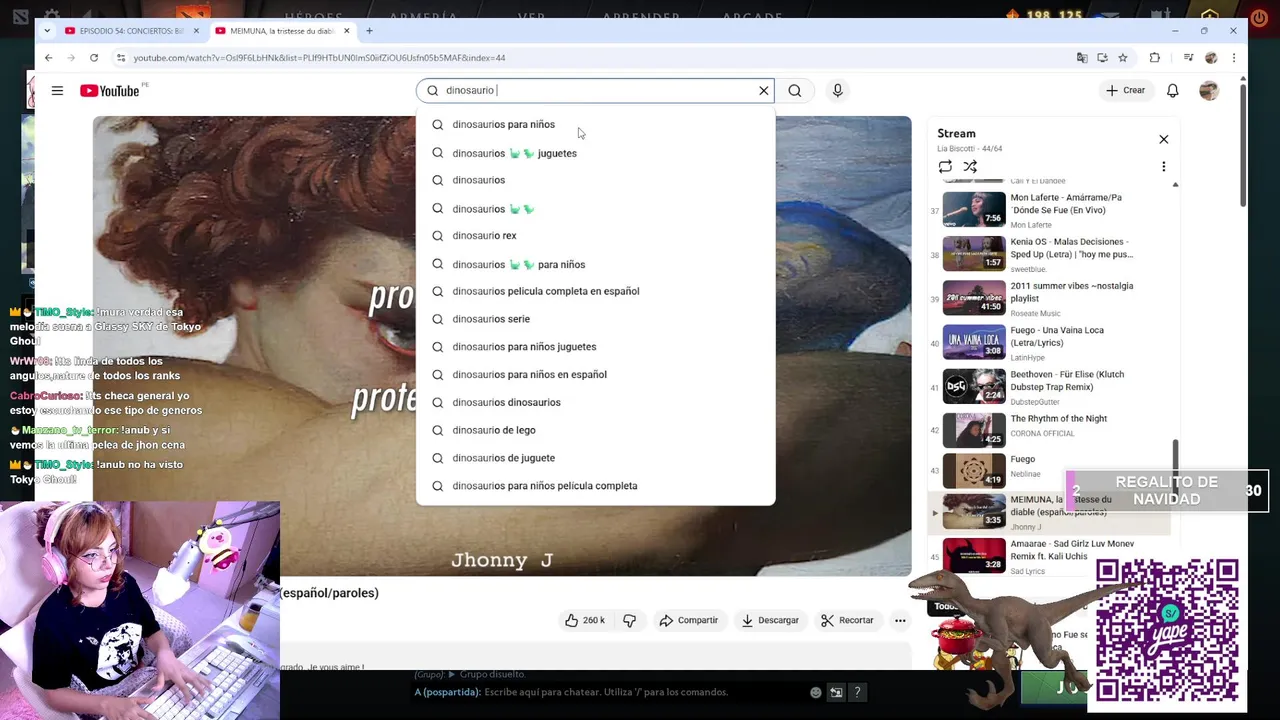Pick 'dinosaurios para niños en español'
Viewport: 1280px width, 720px height.
(x=596, y=374)
